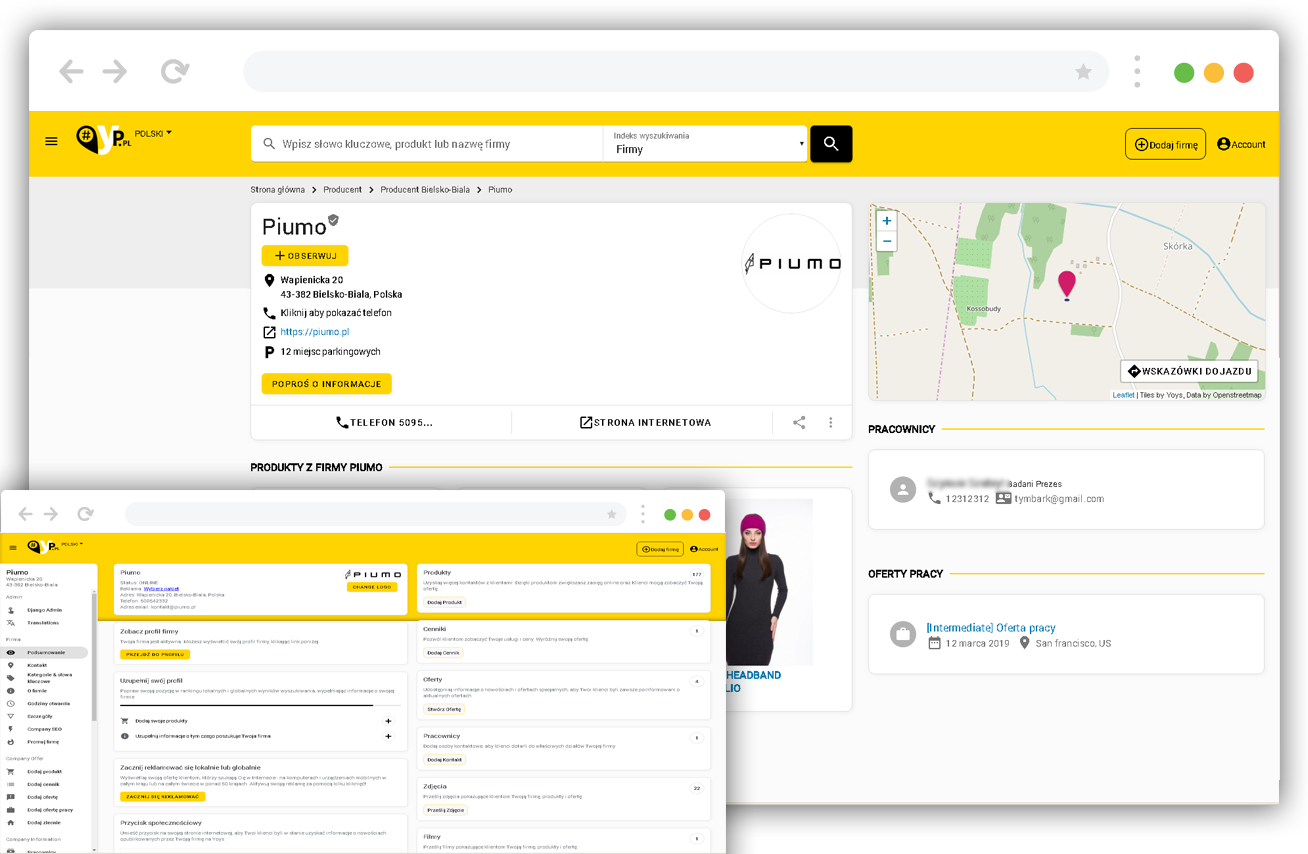Click Prześlij Zdjęcie button in dashboard
Image resolution: width=1308 pixels, height=854 pixels.
point(444,810)
